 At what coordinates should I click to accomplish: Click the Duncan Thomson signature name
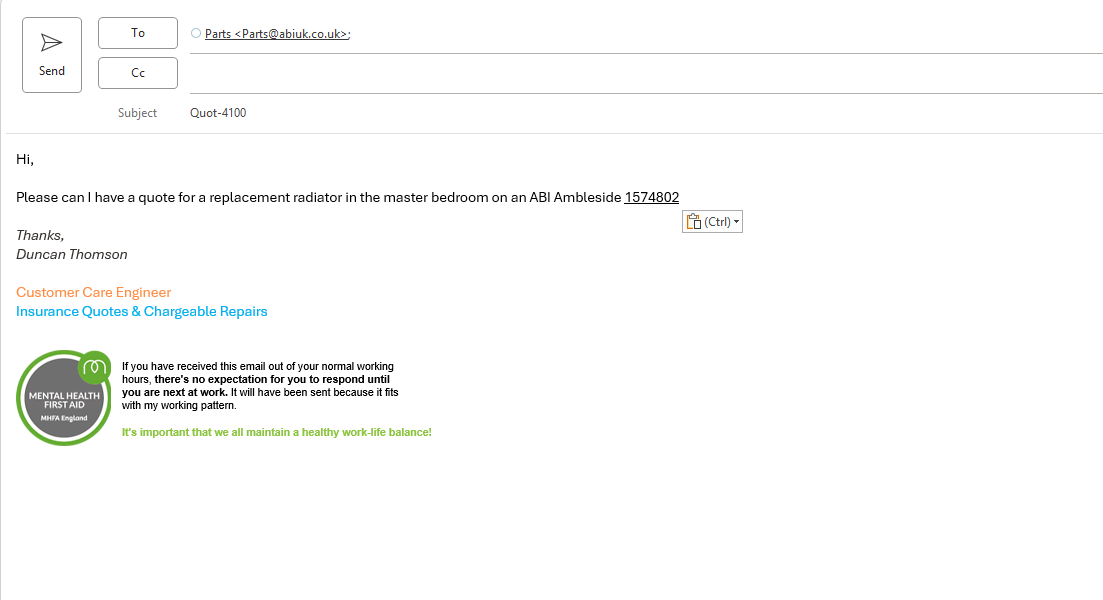click(72, 255)
